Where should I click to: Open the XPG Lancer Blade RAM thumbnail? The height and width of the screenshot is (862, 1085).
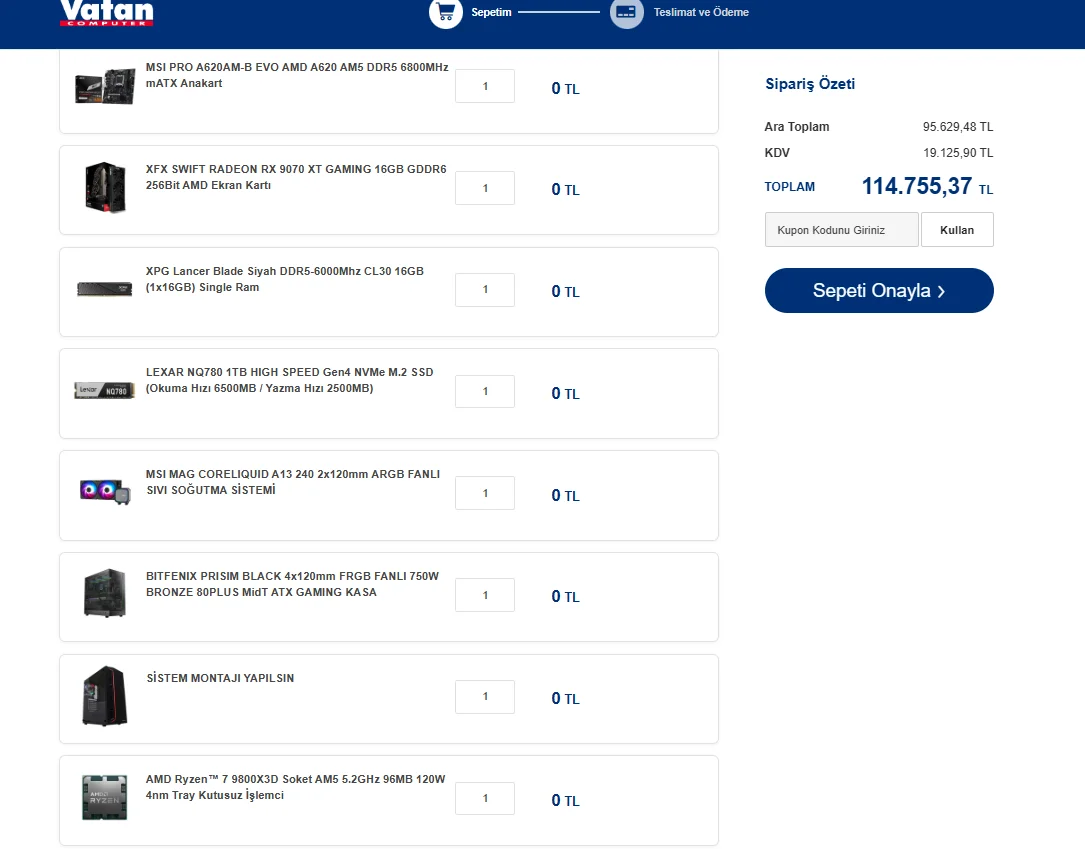(104, 289)
